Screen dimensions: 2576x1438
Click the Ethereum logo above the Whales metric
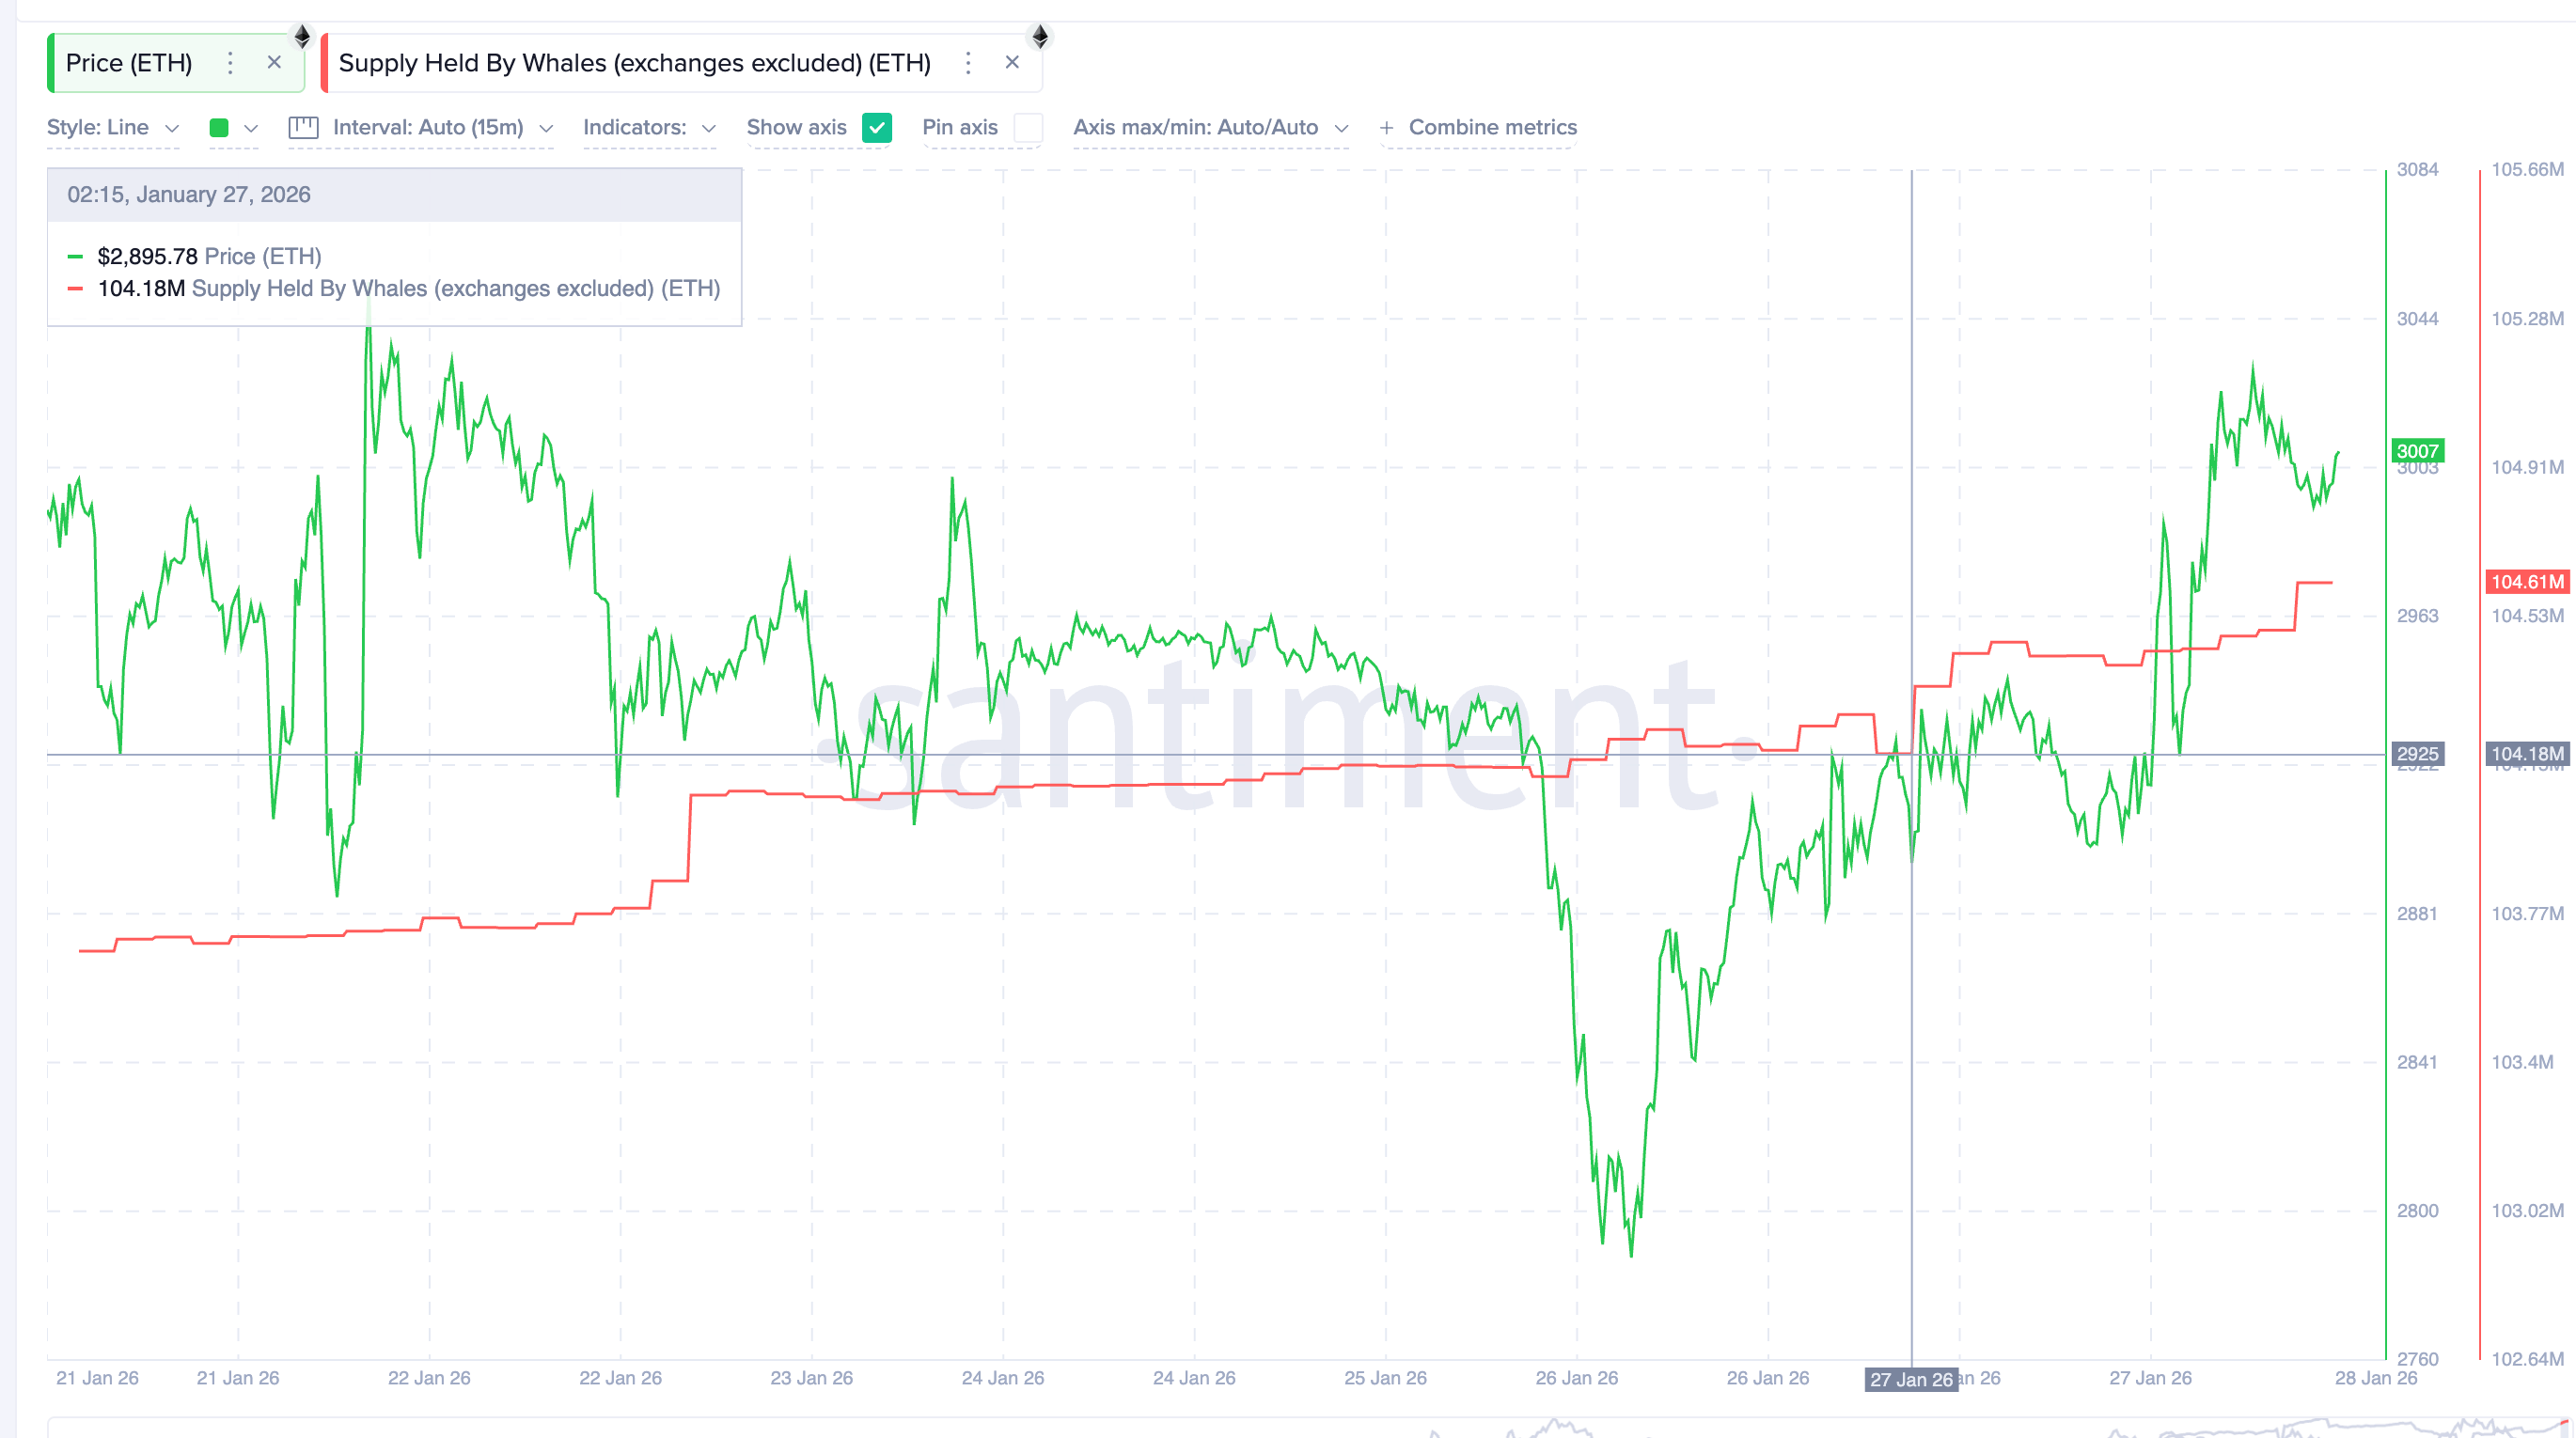1040,38
